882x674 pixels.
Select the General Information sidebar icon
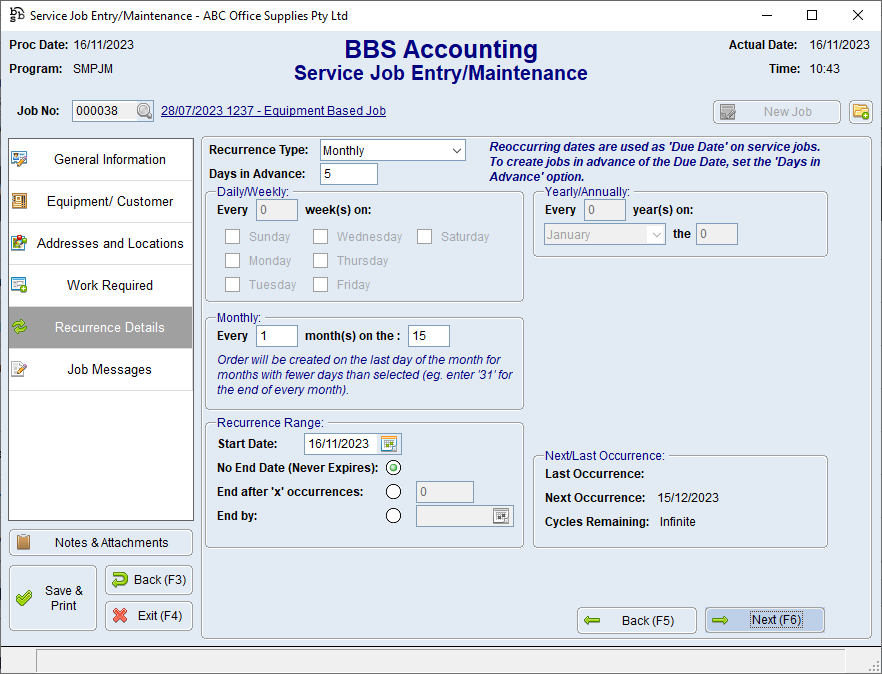tap(21, 158)
